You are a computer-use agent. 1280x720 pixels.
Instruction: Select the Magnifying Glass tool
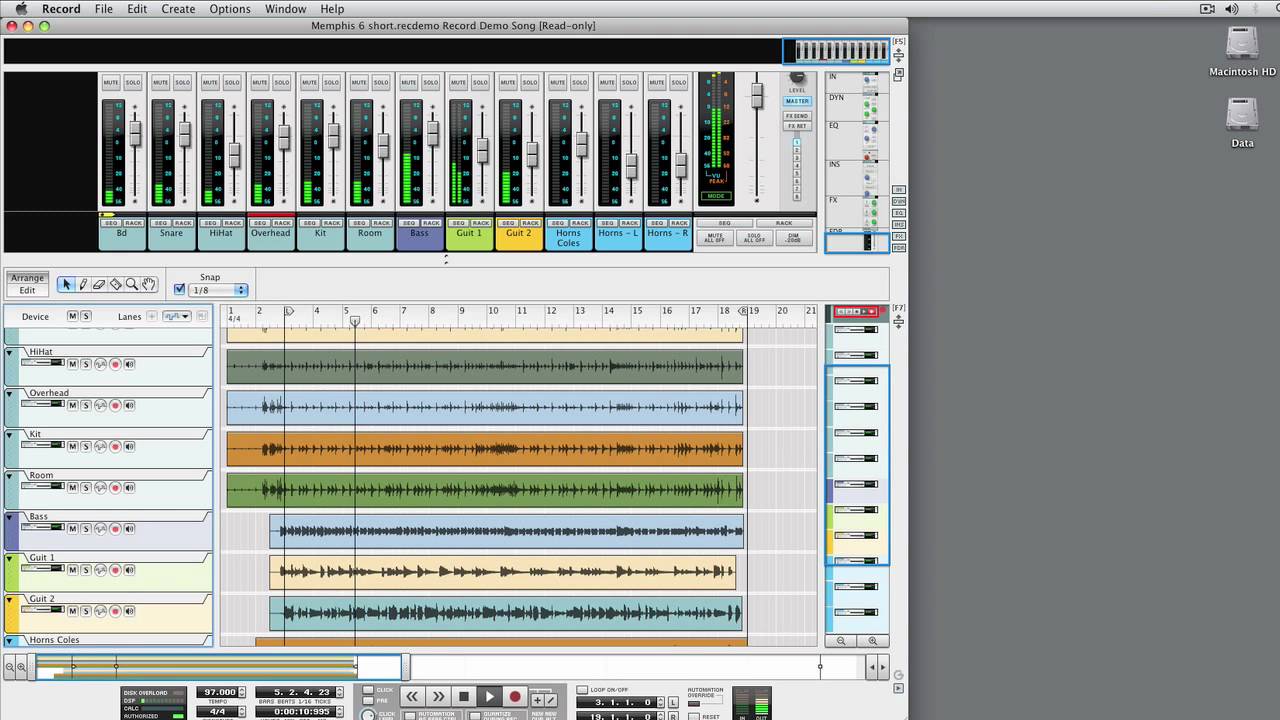[x=132, y=285]
